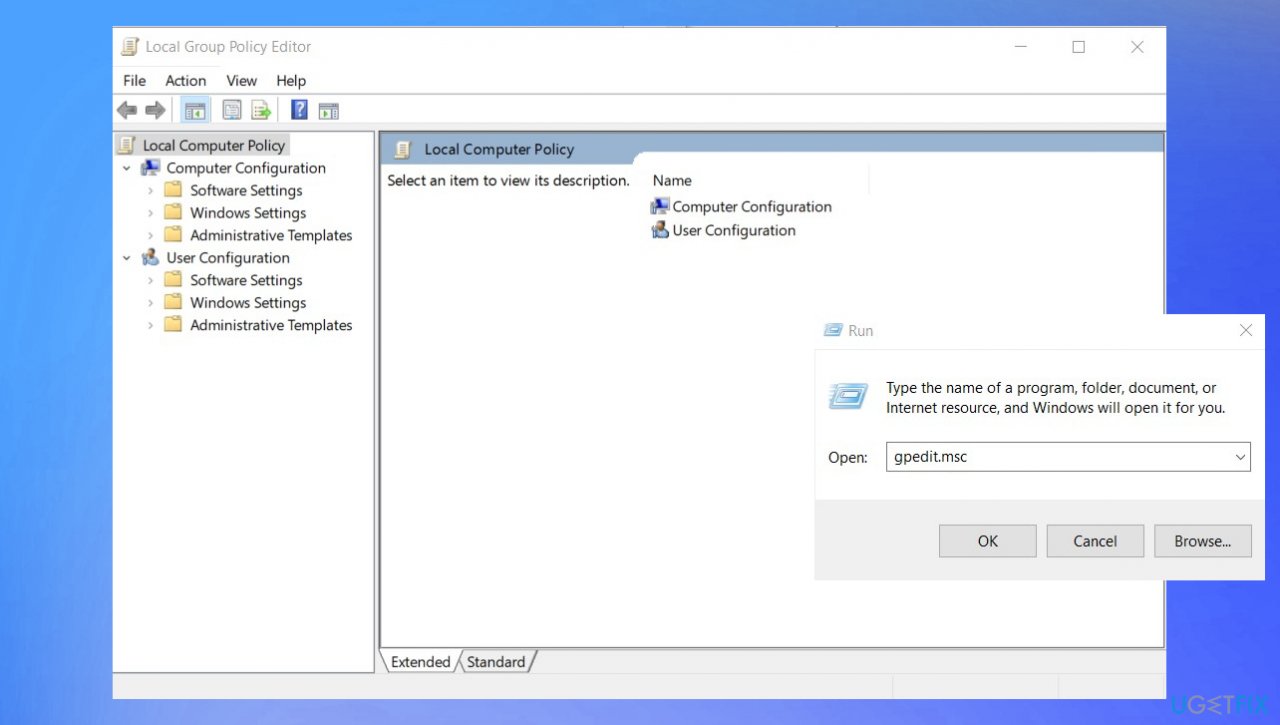Select Administrative Templates under User Configuration
Screen dimensions: 1280x725
click(271, 325)
